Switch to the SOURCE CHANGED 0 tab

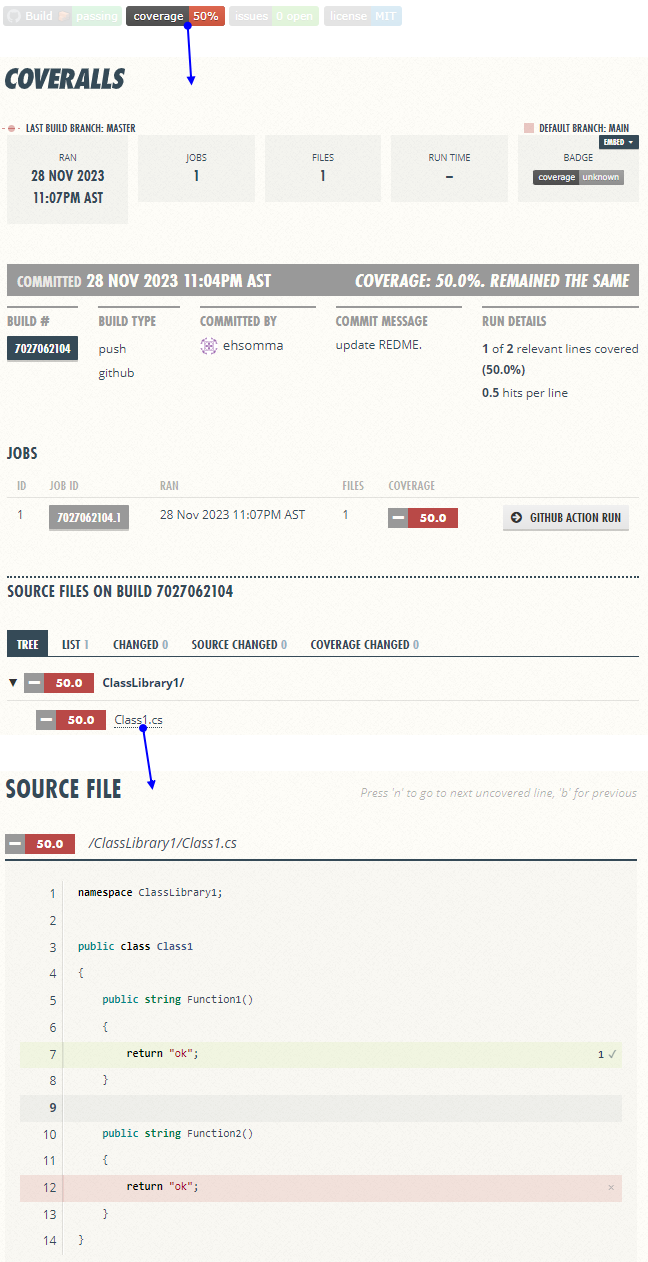pyautogui.click(x=239, y=644)
